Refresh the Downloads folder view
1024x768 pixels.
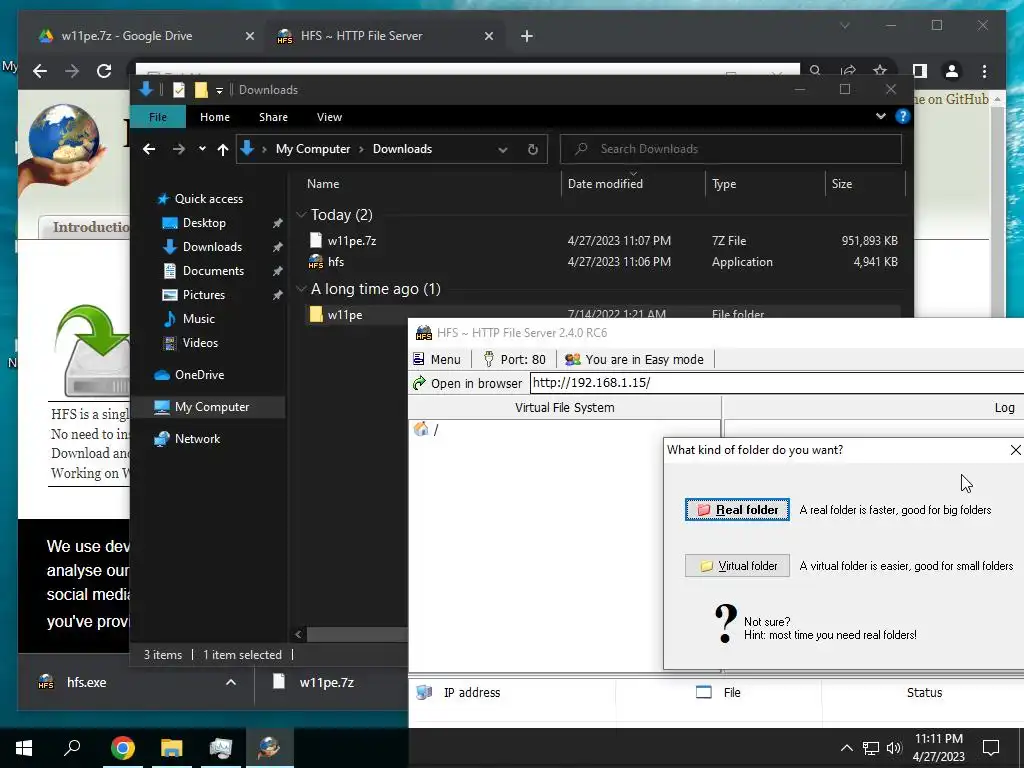coord(533,150)
